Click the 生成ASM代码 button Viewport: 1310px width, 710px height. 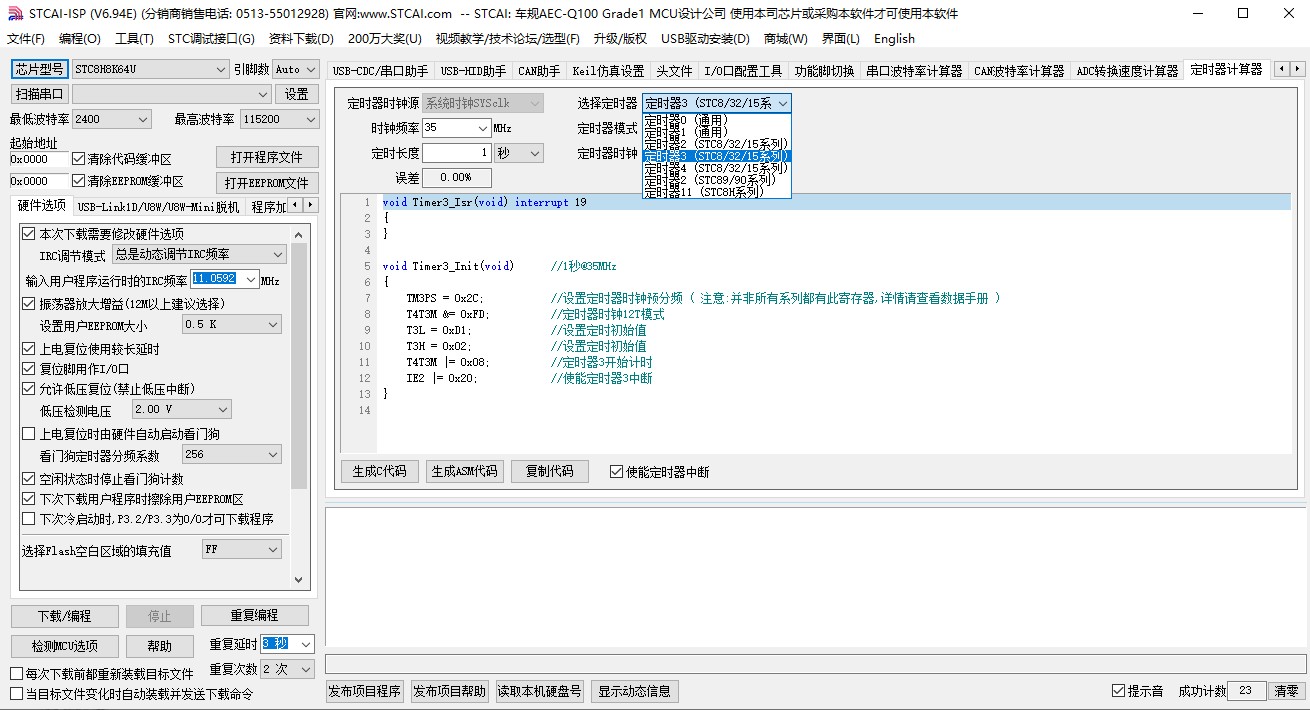pos(463,471)
